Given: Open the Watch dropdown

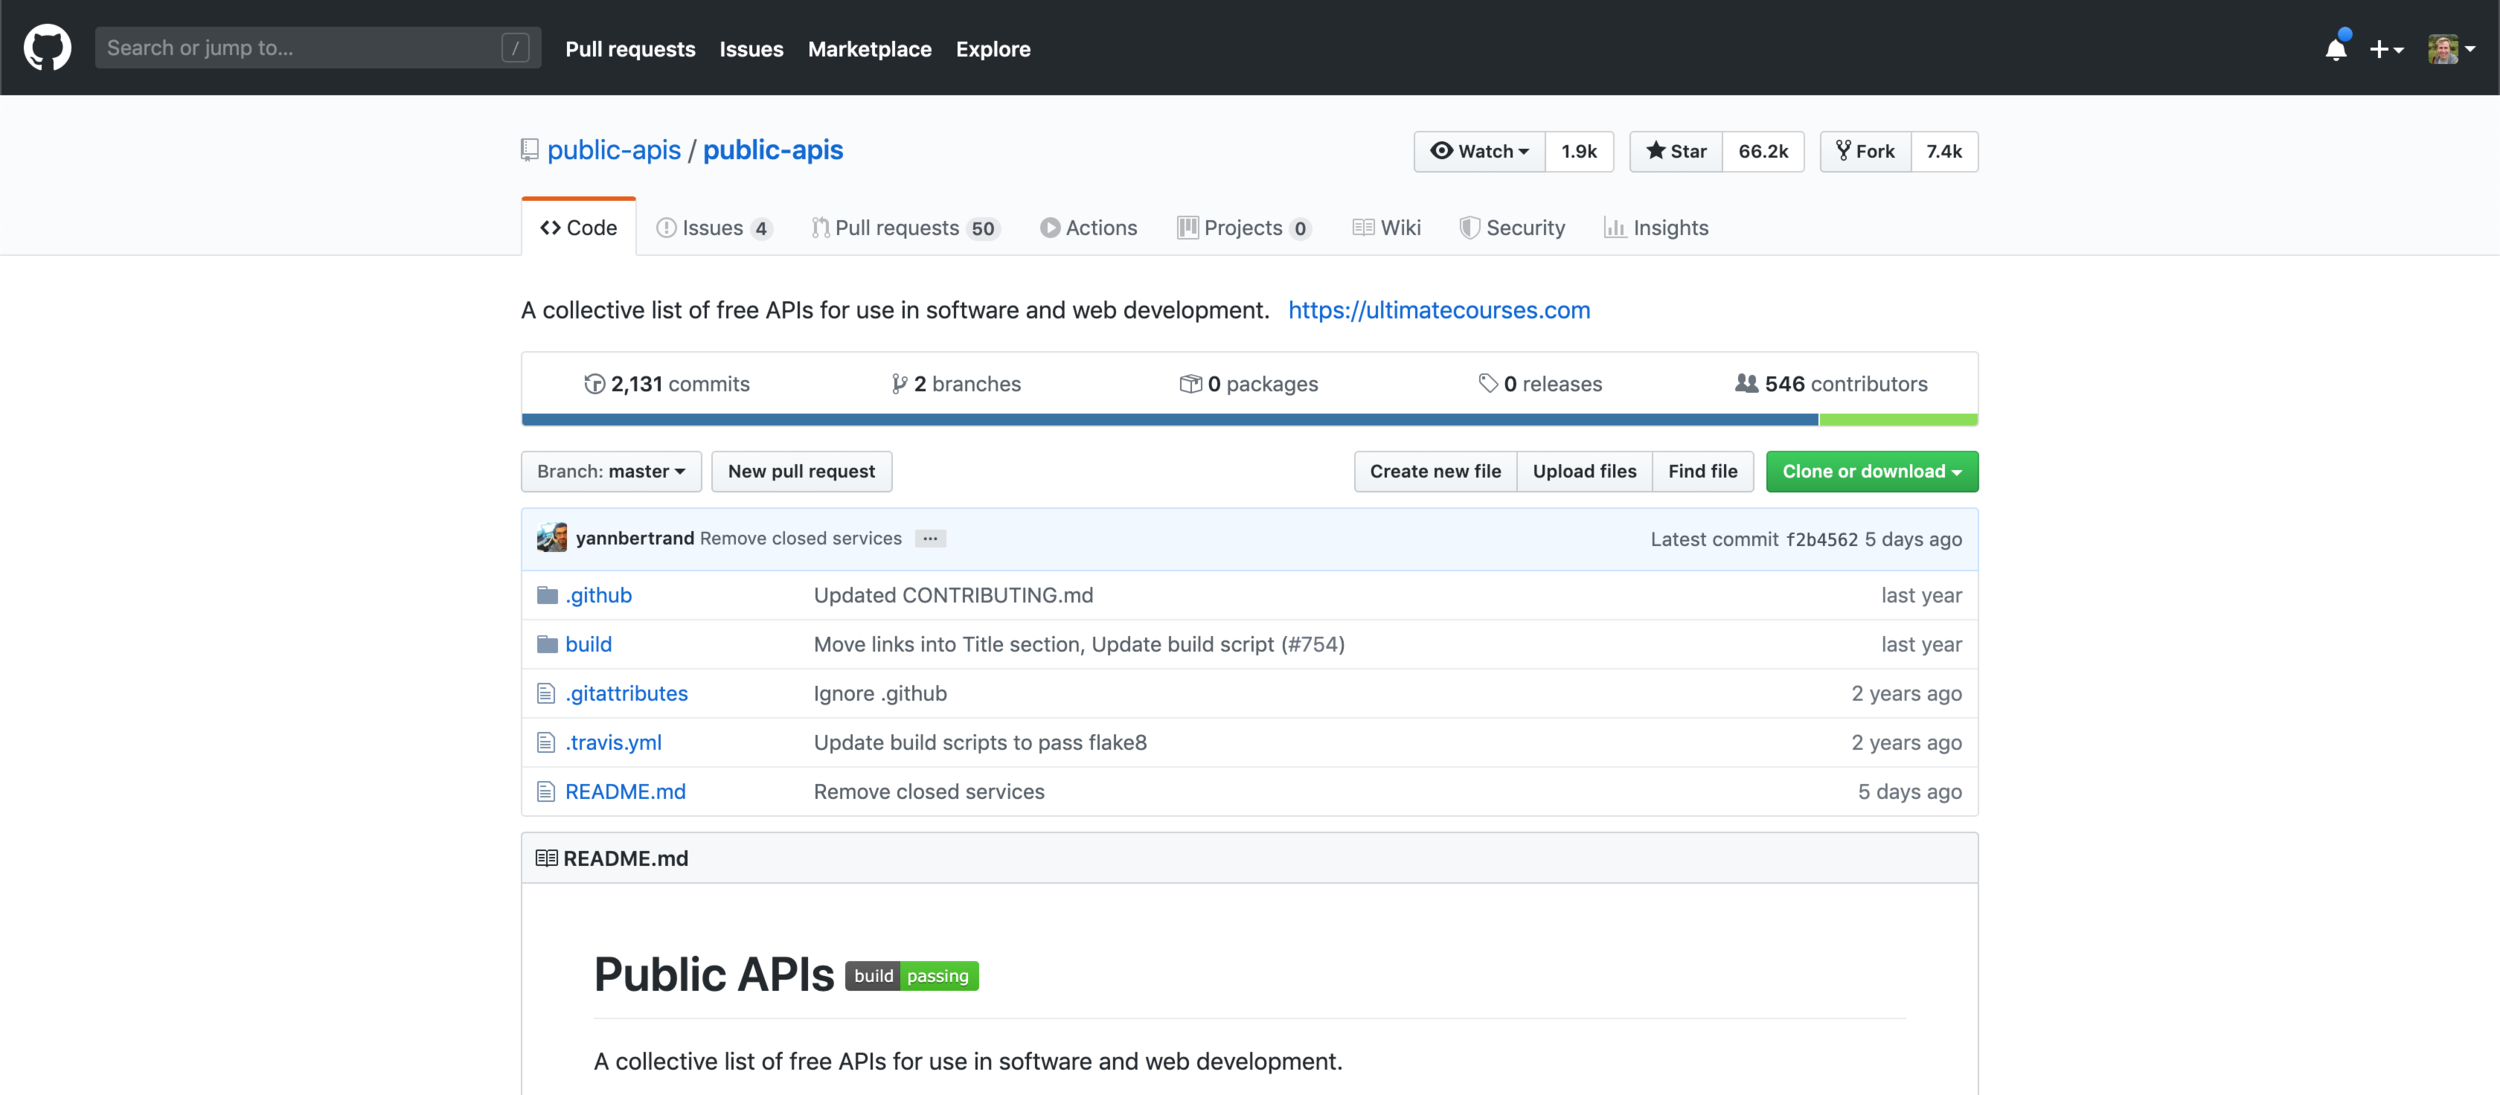Looking at the screenshot, I should click(x=1479, y=151).
